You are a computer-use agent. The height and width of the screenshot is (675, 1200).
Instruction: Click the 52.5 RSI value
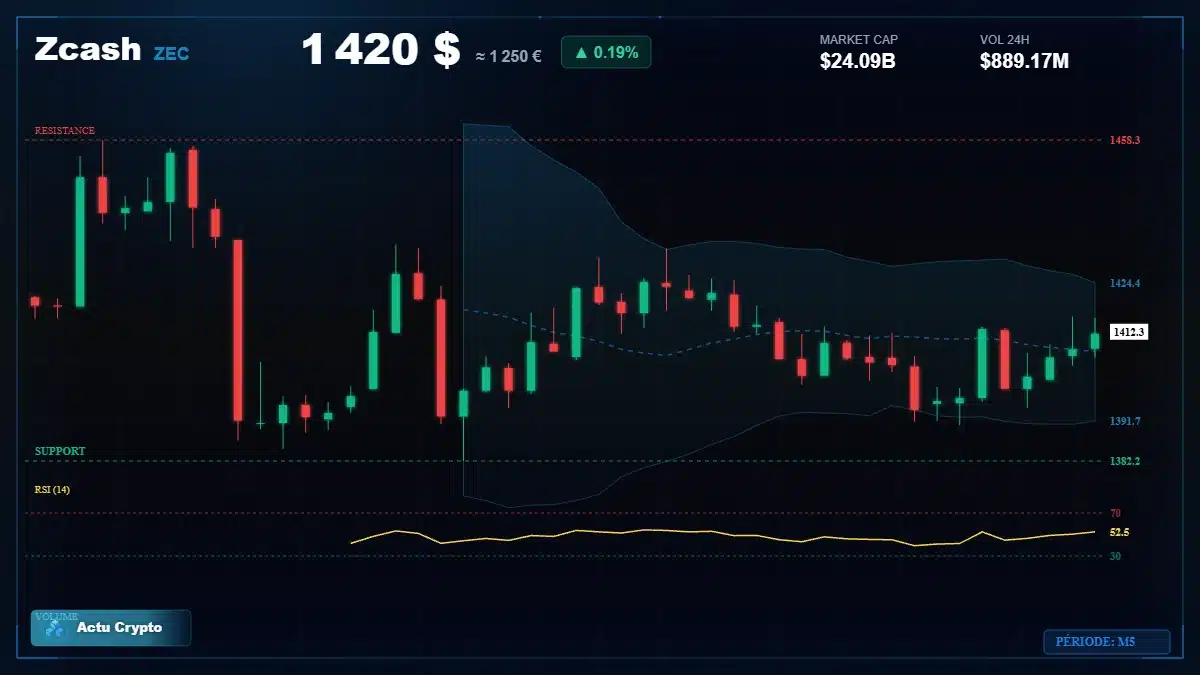pyautogui.click(x=1120, y=532)
